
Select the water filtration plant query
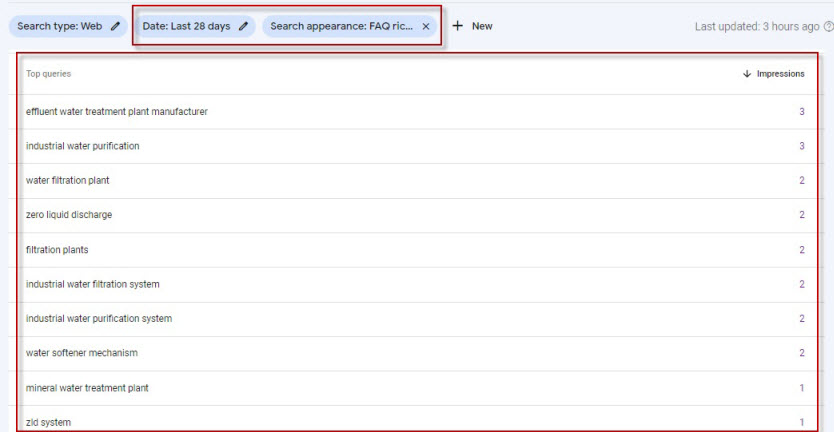pos(68,181)
